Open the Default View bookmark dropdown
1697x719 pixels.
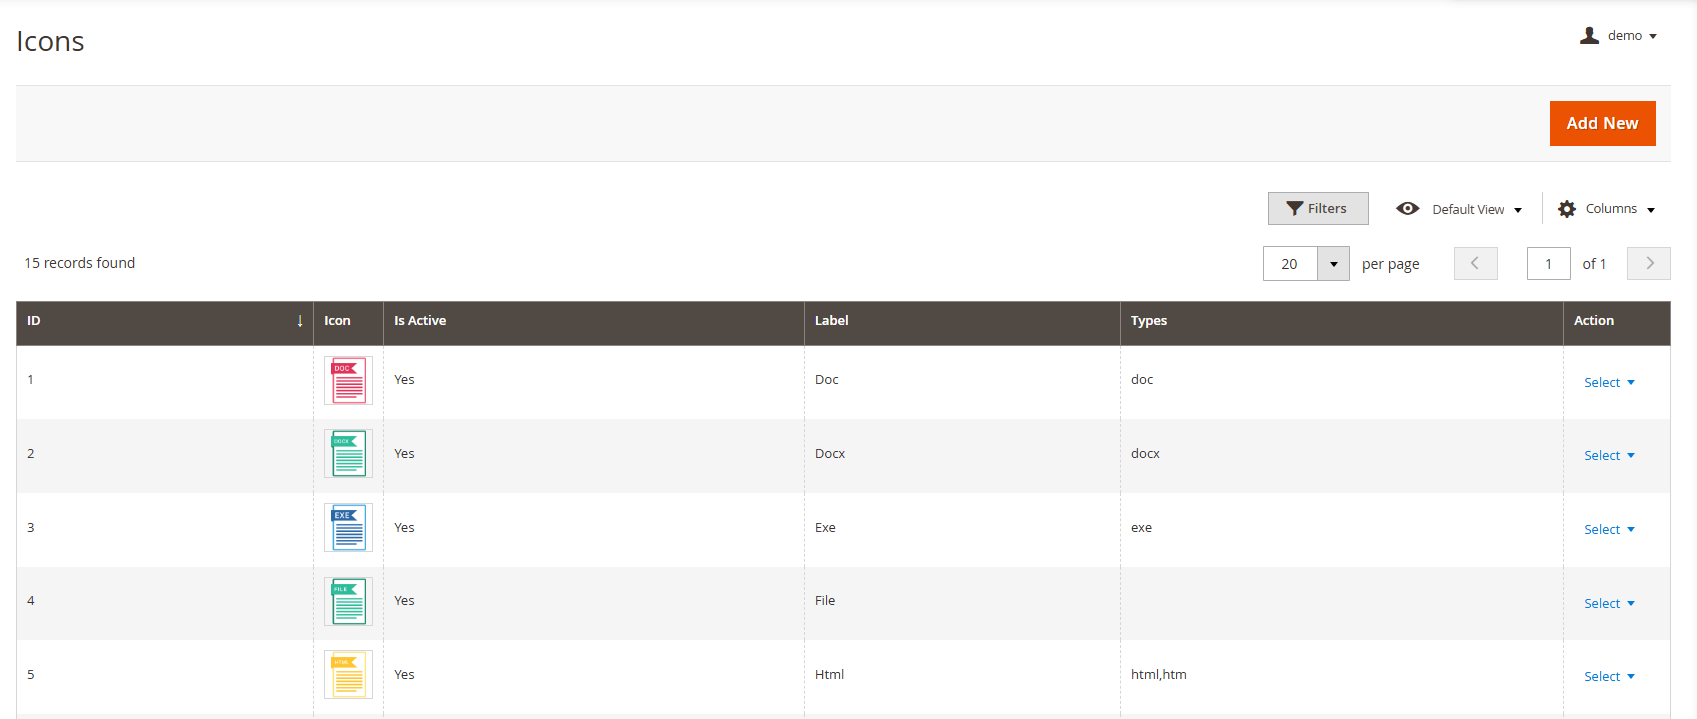pos(1459,209)
